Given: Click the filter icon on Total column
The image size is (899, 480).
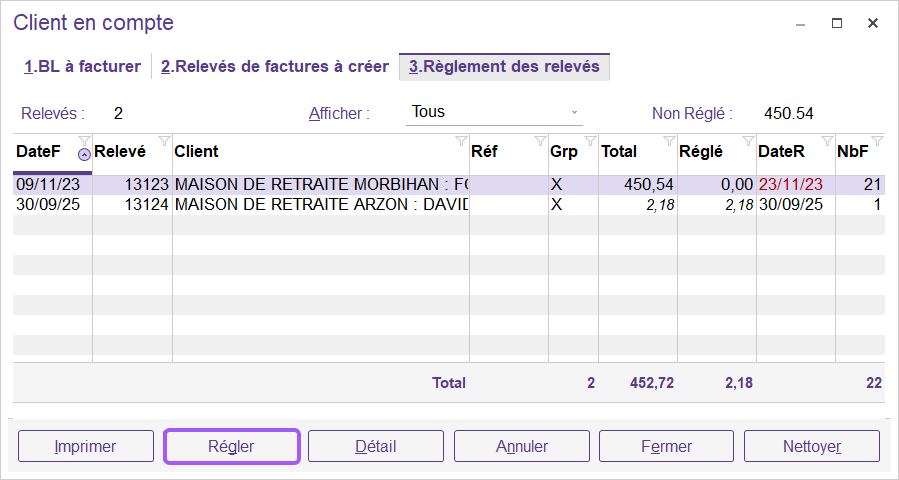Looking at the screenshot, I should point(669,140).
